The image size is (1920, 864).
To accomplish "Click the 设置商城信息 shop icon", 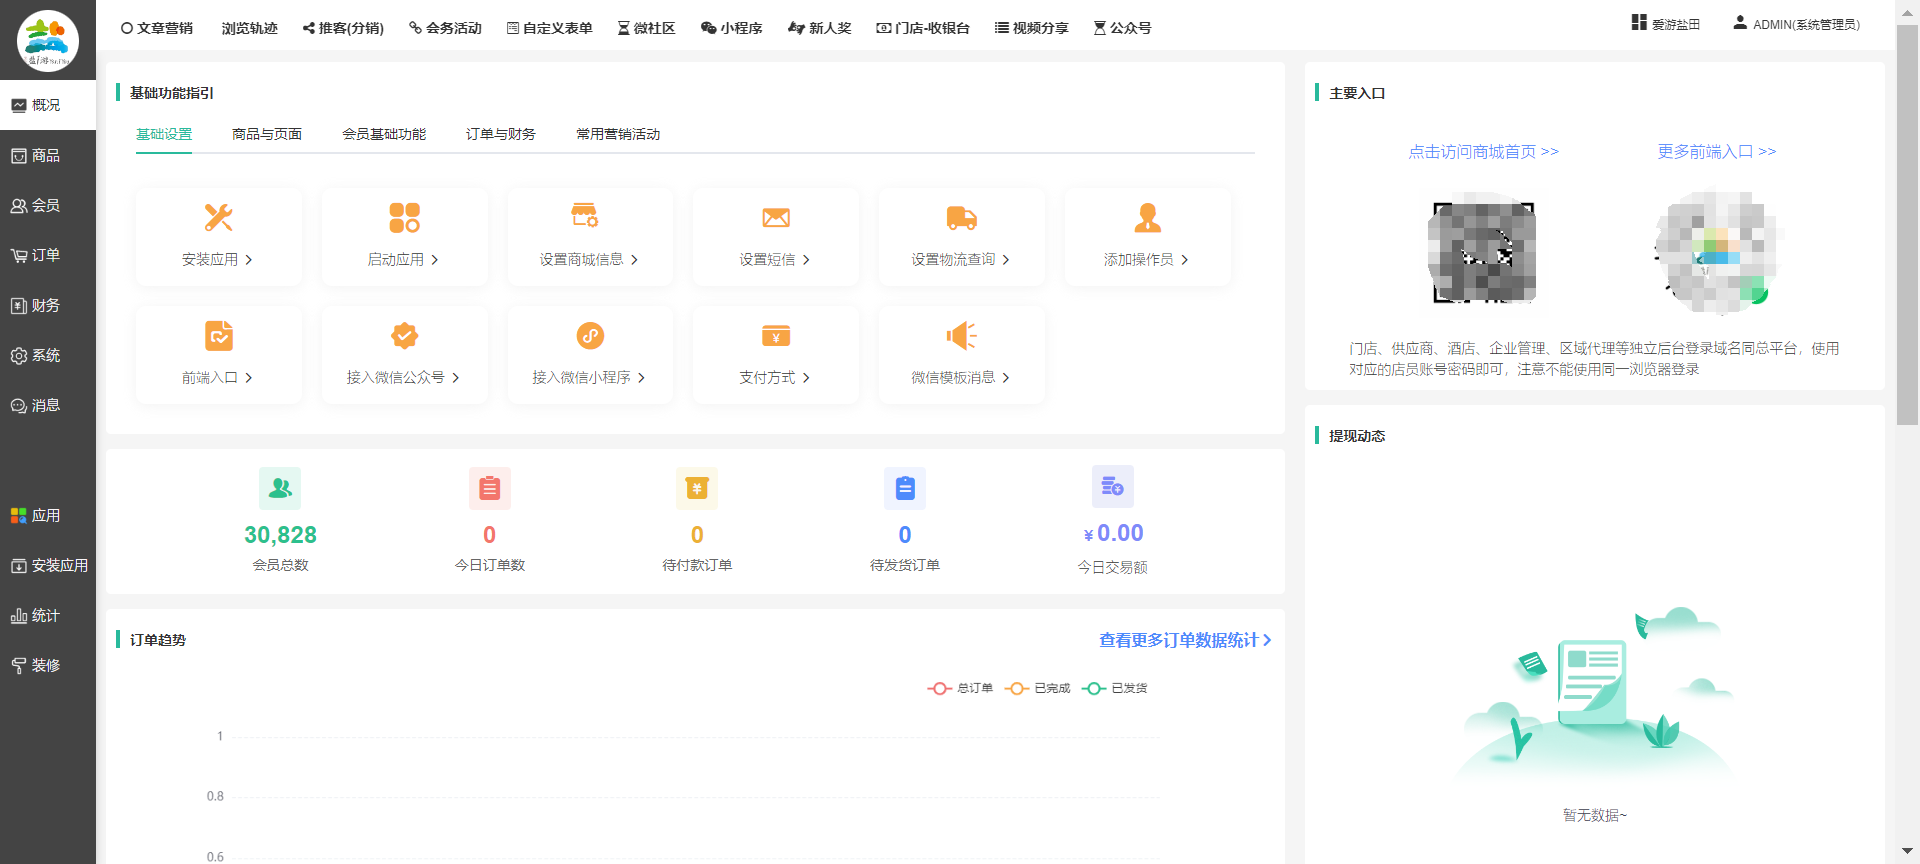I will [584, 216].
